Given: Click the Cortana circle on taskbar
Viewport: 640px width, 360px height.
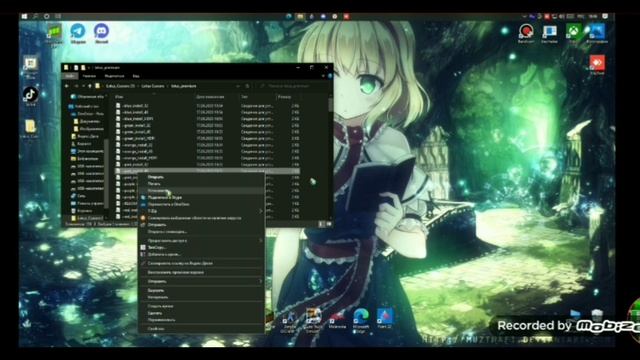Looking at the screenshot, I should click(x=47, y=16).
